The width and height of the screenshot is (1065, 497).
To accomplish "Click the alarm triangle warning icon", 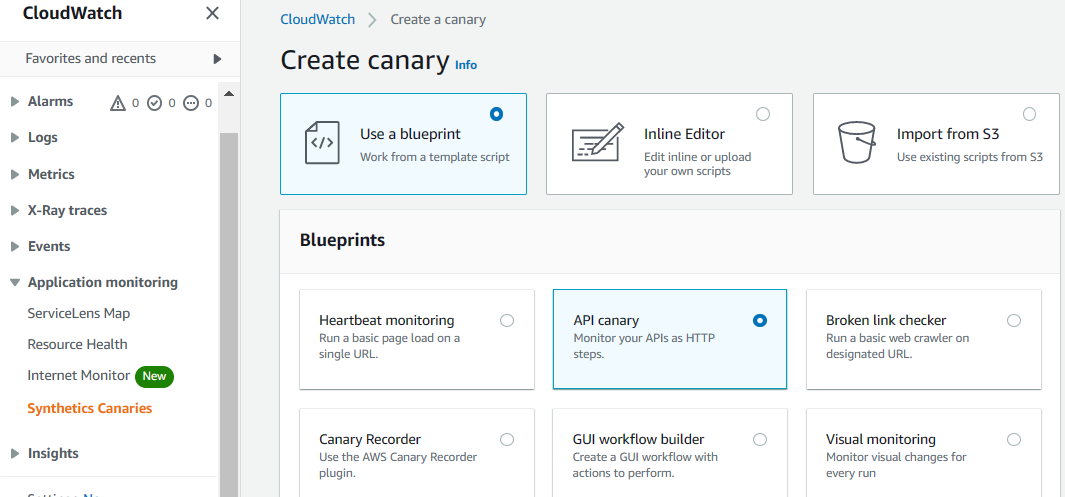I will (118, 102).
